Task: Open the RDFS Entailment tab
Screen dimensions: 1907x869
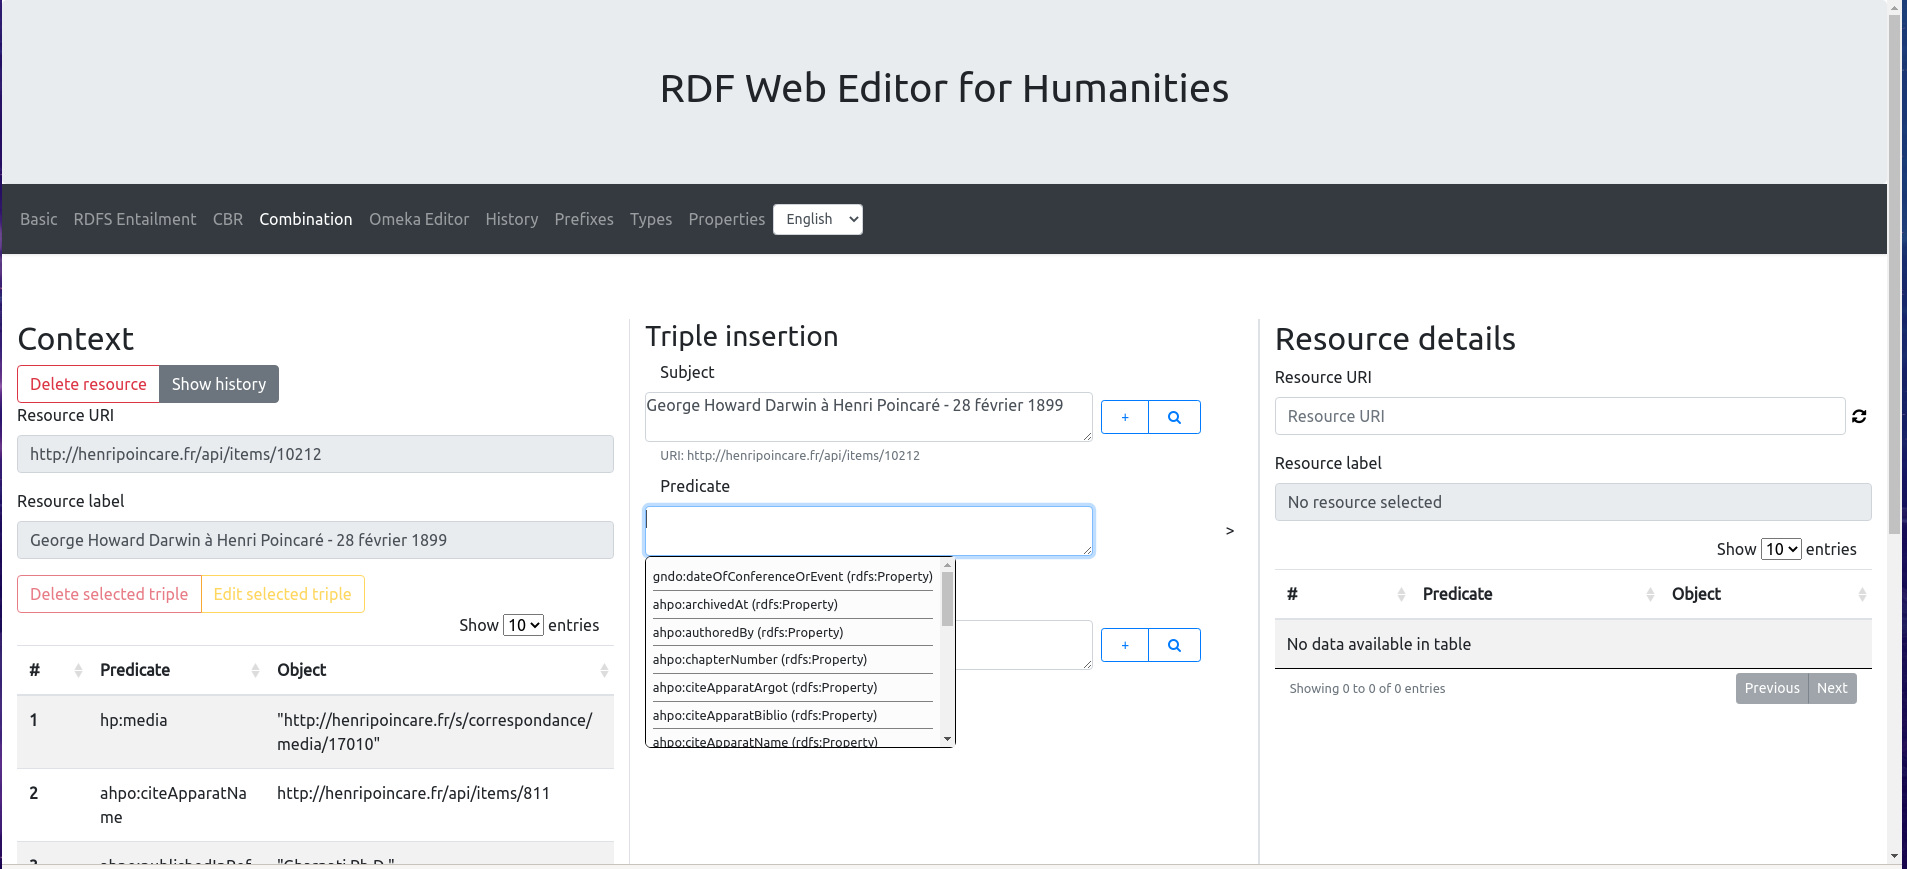Action: (x=135, y=219)
